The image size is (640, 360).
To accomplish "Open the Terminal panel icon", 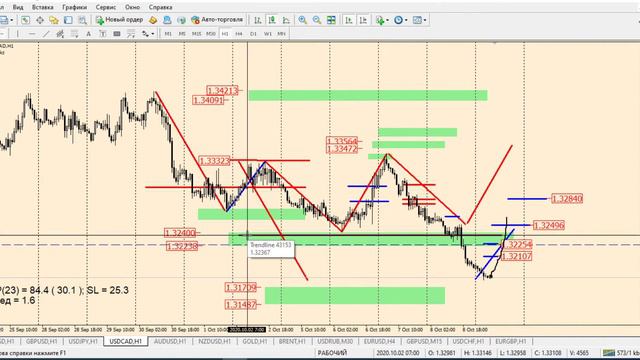I will [68, 20].
